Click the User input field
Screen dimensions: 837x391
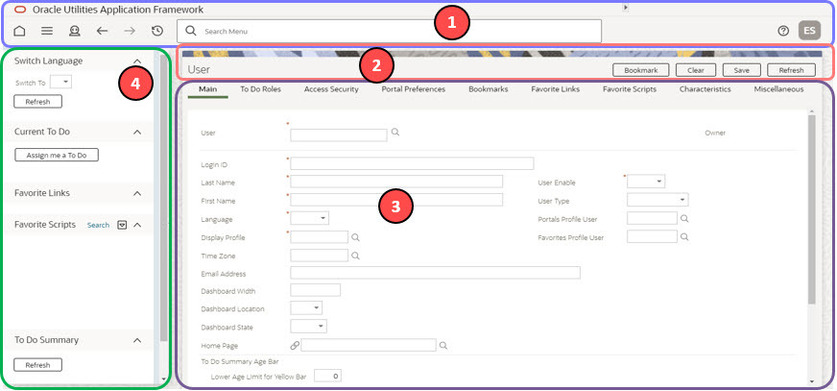tap(338, 135)
